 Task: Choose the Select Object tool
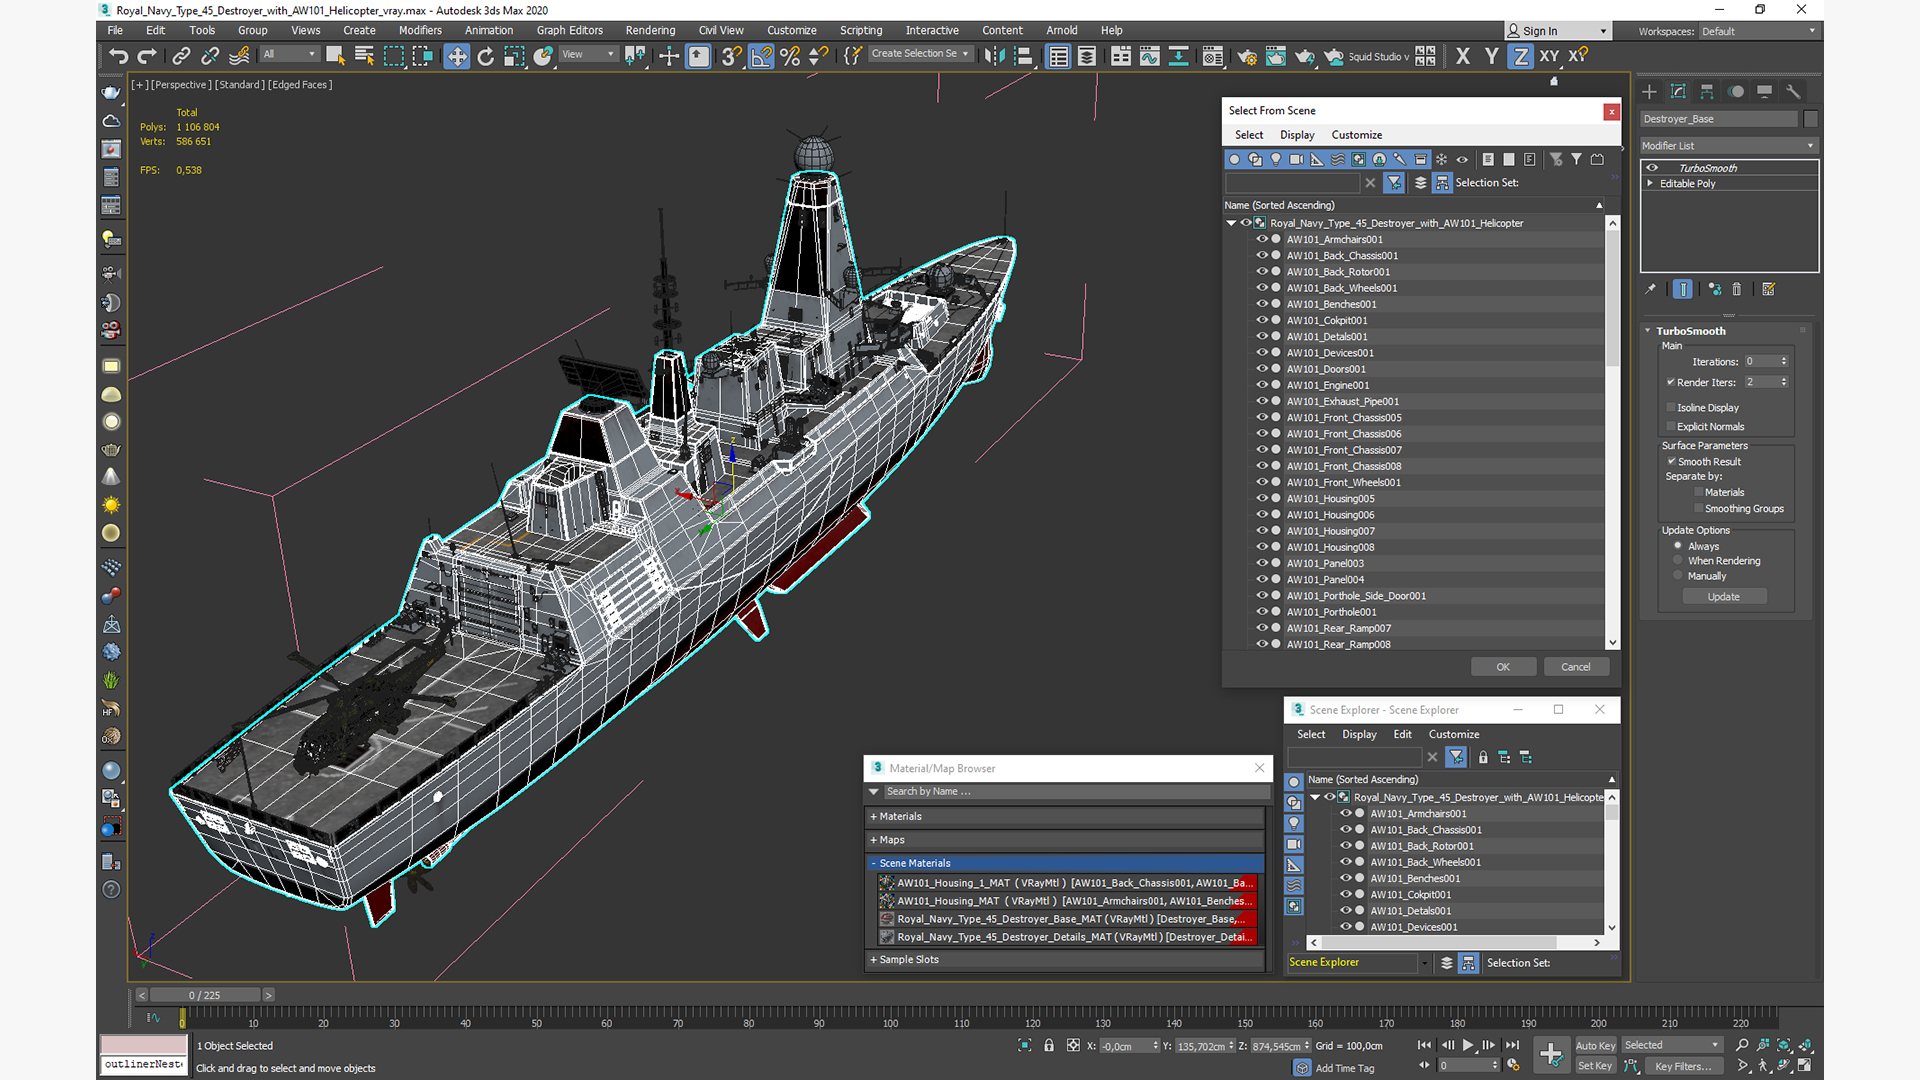click(x=335, y=56)
